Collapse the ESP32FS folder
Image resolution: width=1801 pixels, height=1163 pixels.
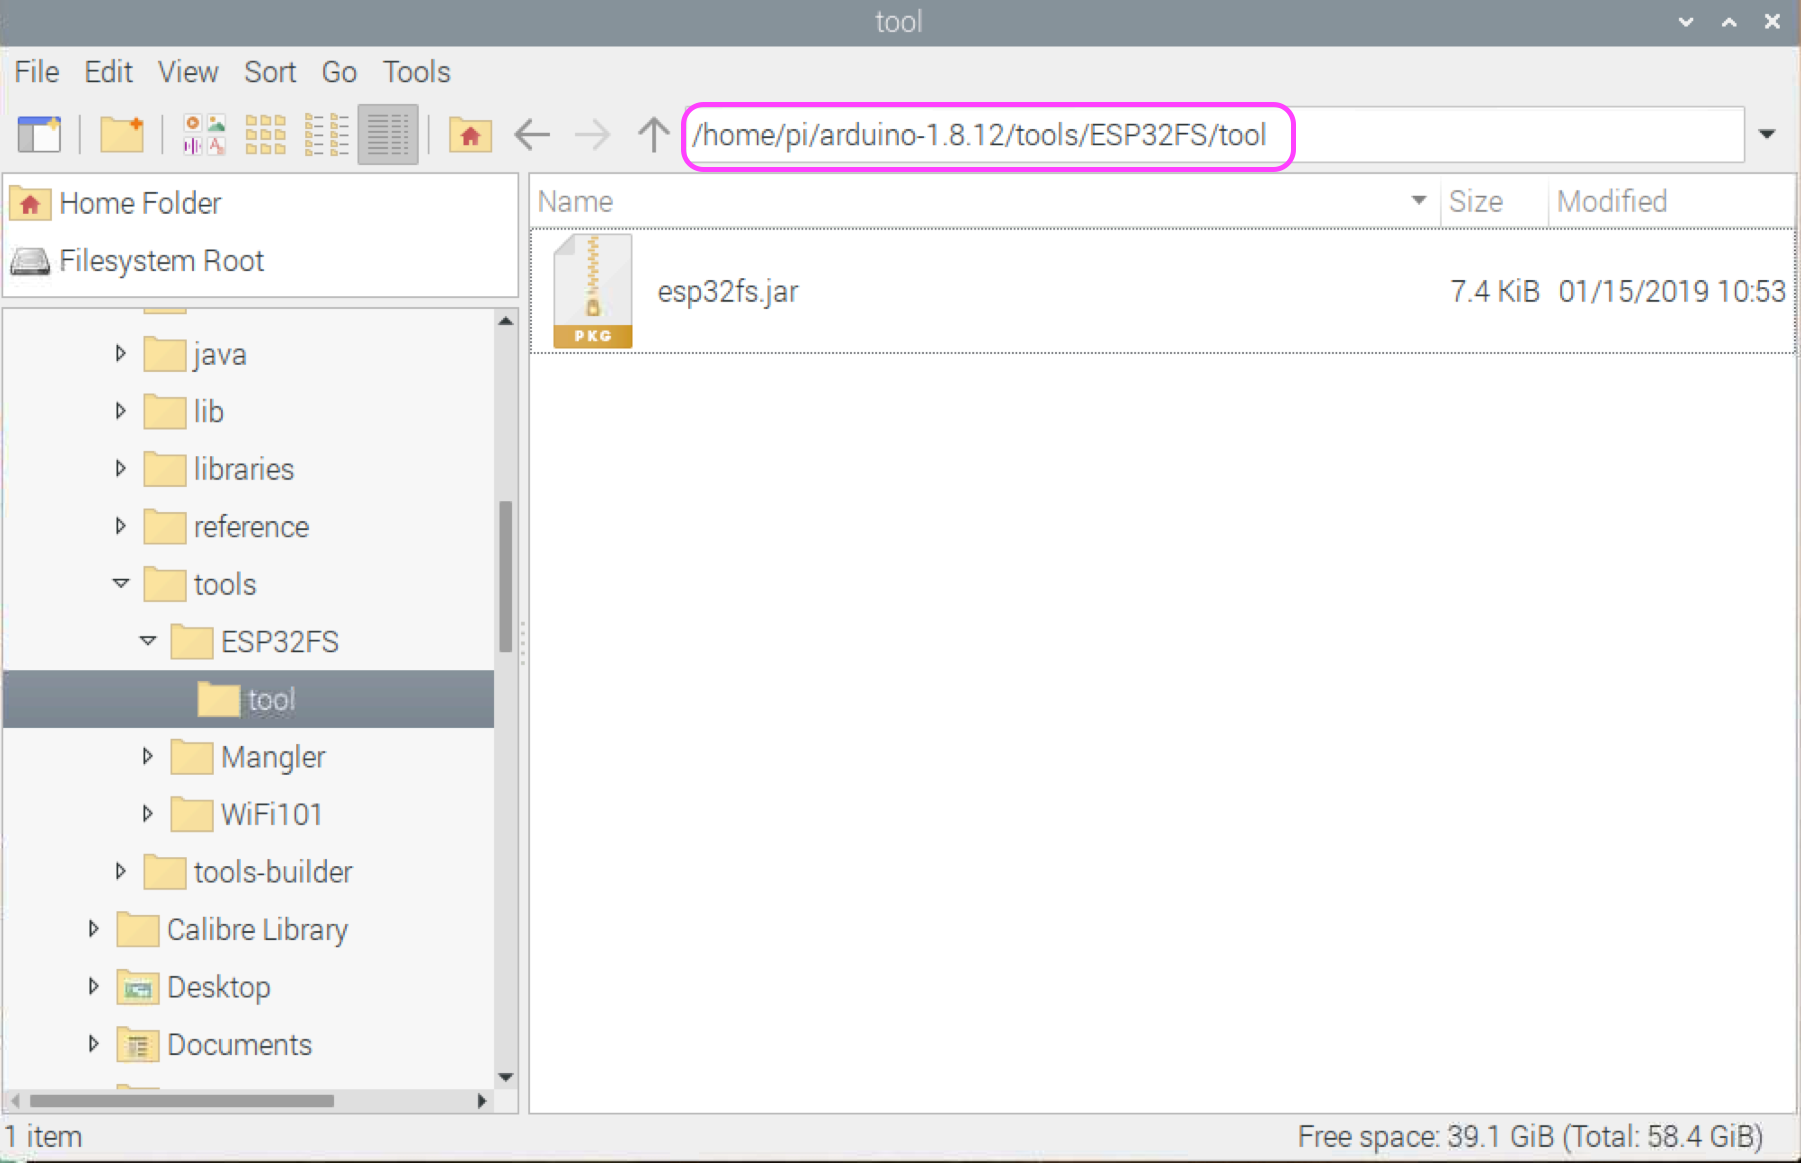[x=148, y=641]
